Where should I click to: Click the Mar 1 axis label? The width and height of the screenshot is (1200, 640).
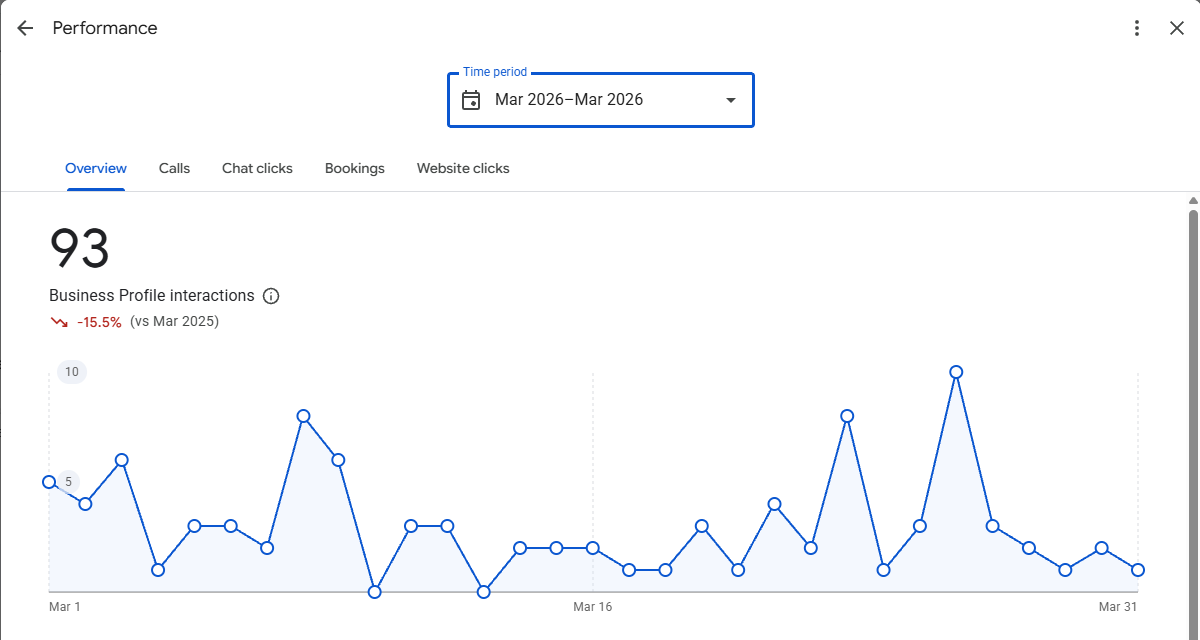pyautogui.click(x=65, y=607)
